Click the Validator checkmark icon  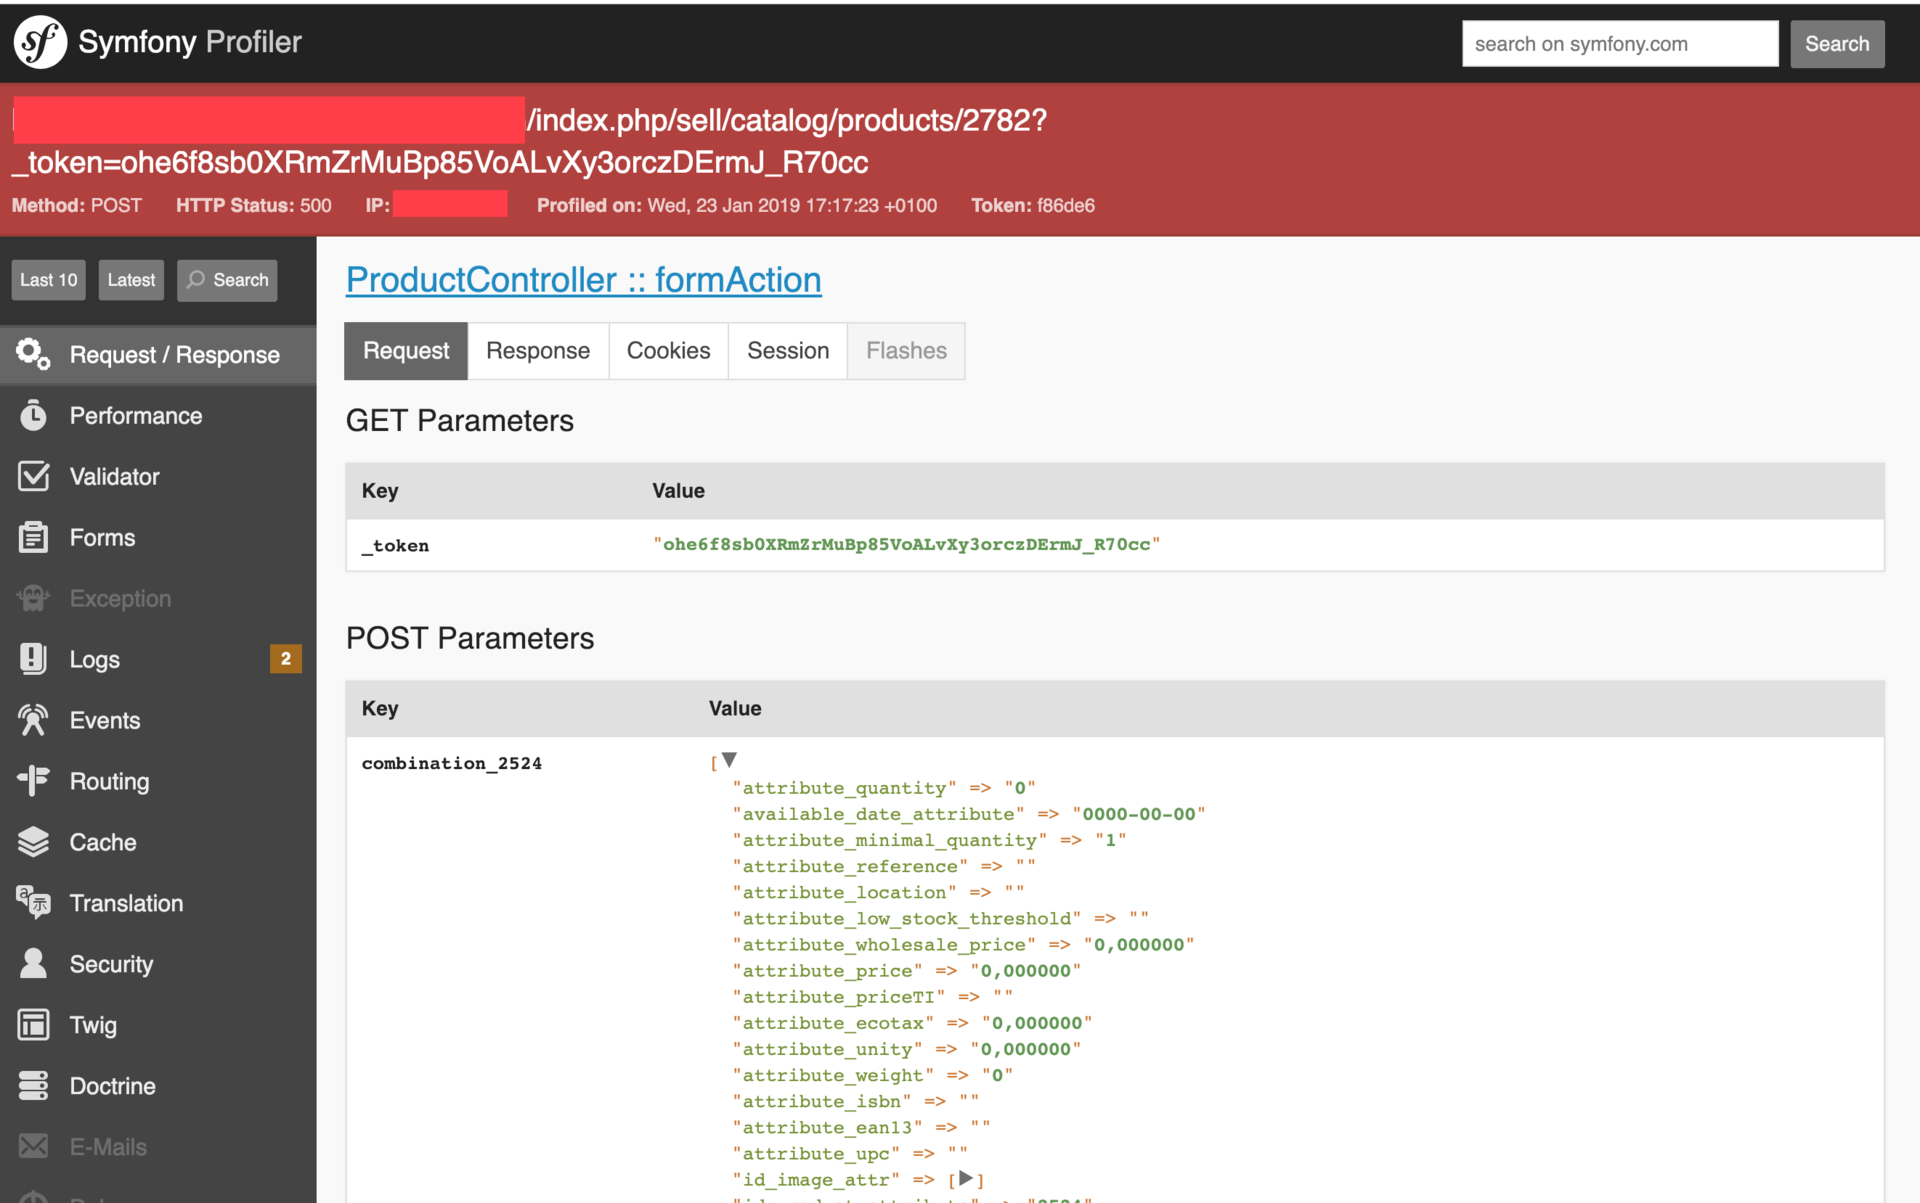coord(33,476)
